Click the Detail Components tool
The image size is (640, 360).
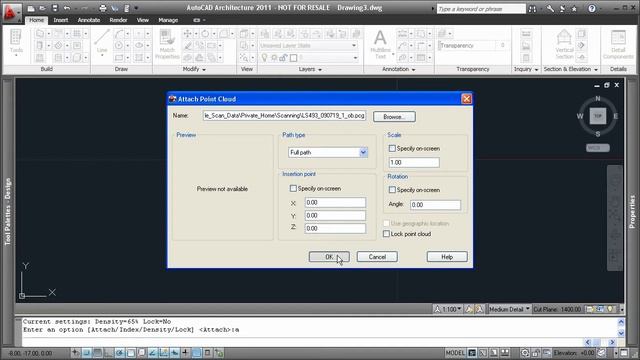click(618, 44)
